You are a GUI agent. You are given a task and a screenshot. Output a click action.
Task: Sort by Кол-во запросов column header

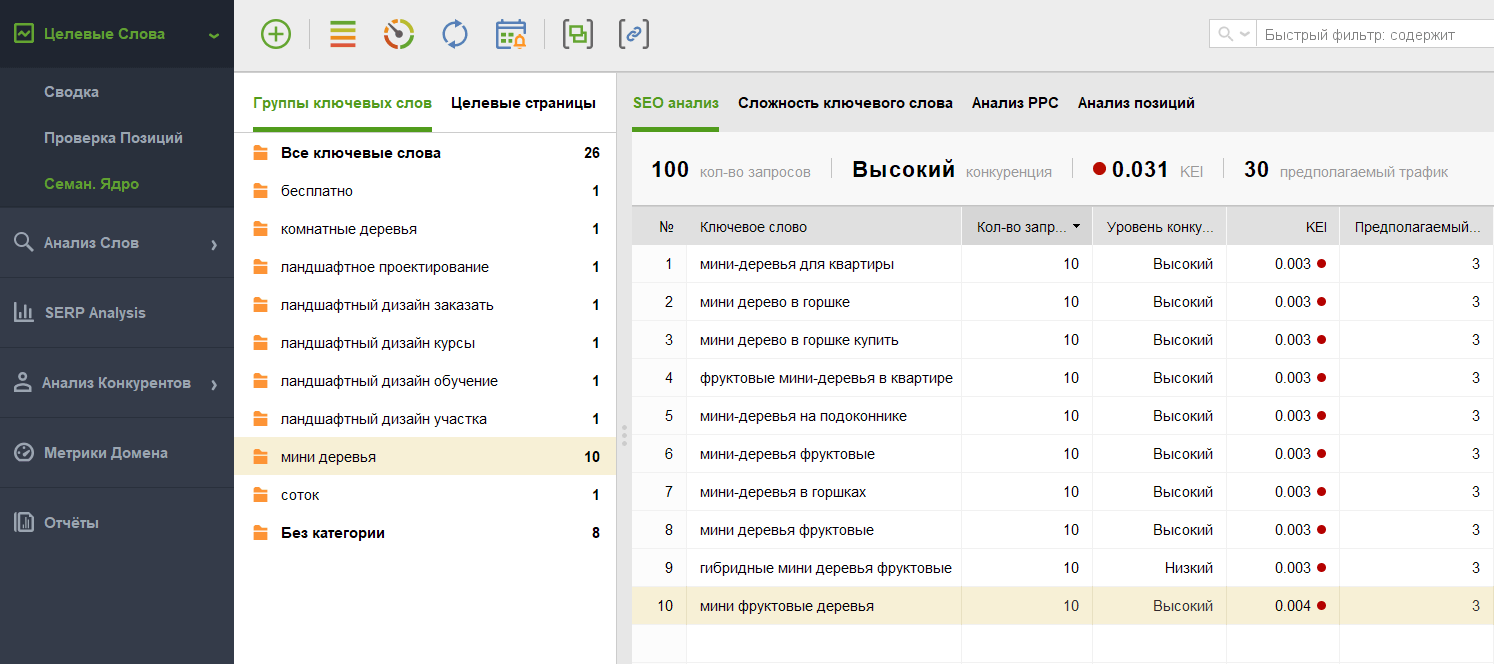(x=1027, y=227)
